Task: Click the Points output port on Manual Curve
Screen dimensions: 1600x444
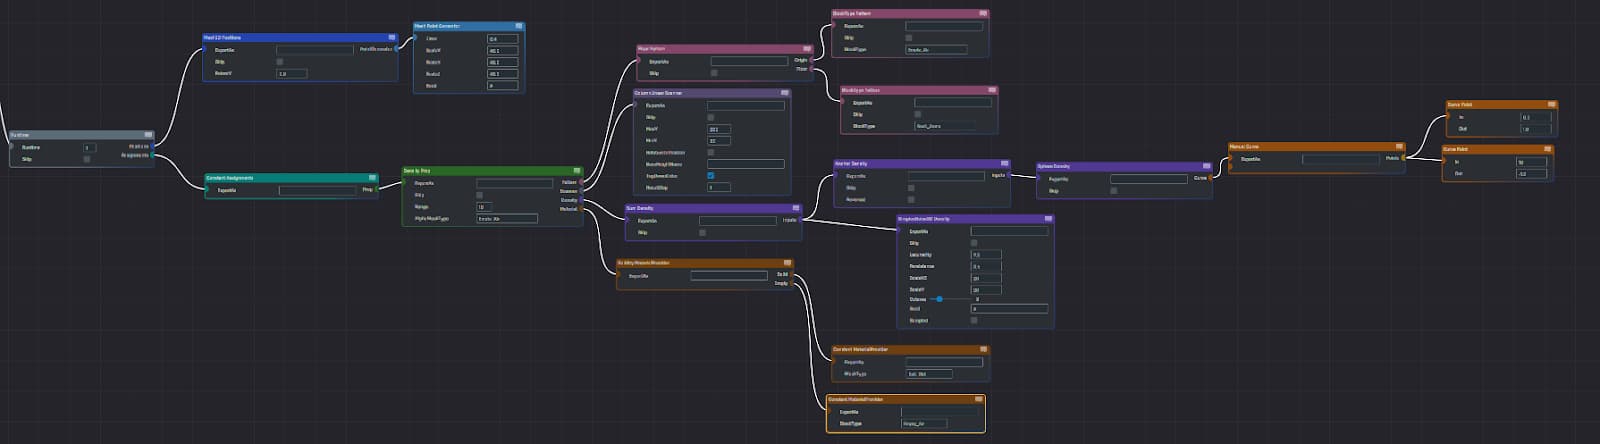Action: pyautogui.click(x=1404, y=158)
